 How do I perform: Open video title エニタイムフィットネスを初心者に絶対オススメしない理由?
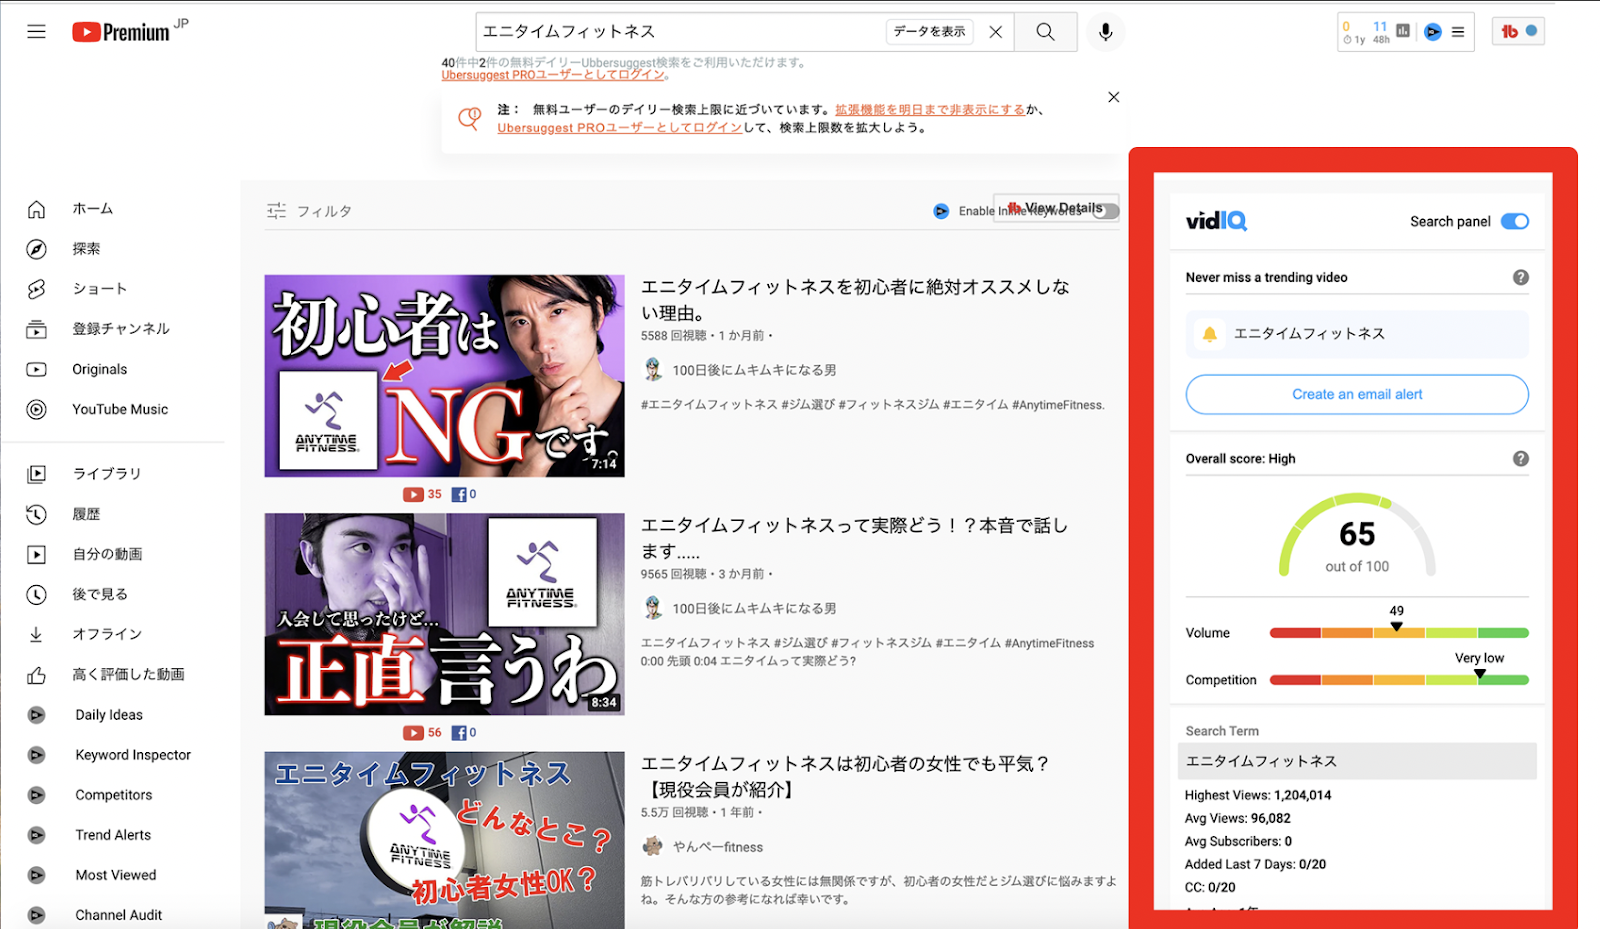click(855, 300)
